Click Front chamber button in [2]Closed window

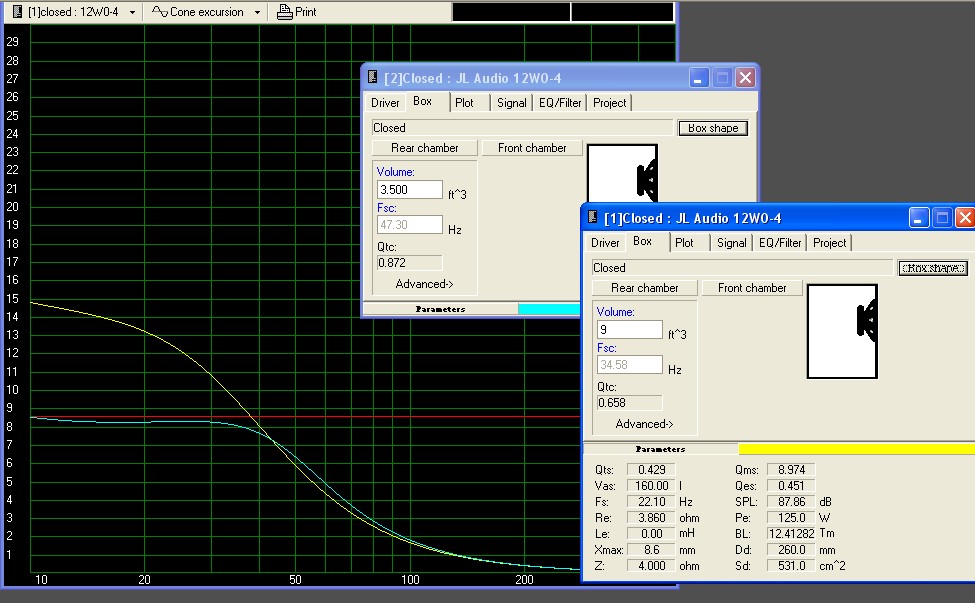[x=532, y=148]
